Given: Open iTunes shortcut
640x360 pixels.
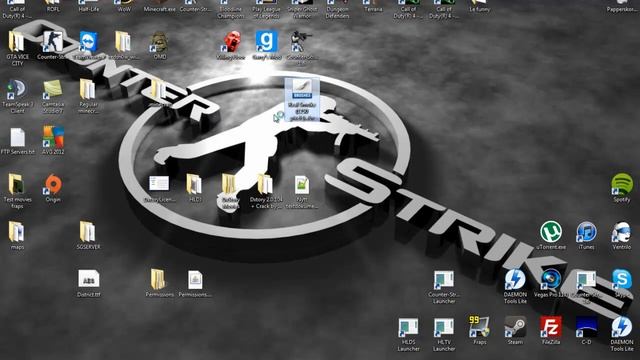Looking at the screenshot, I should [x=586, y=232].
